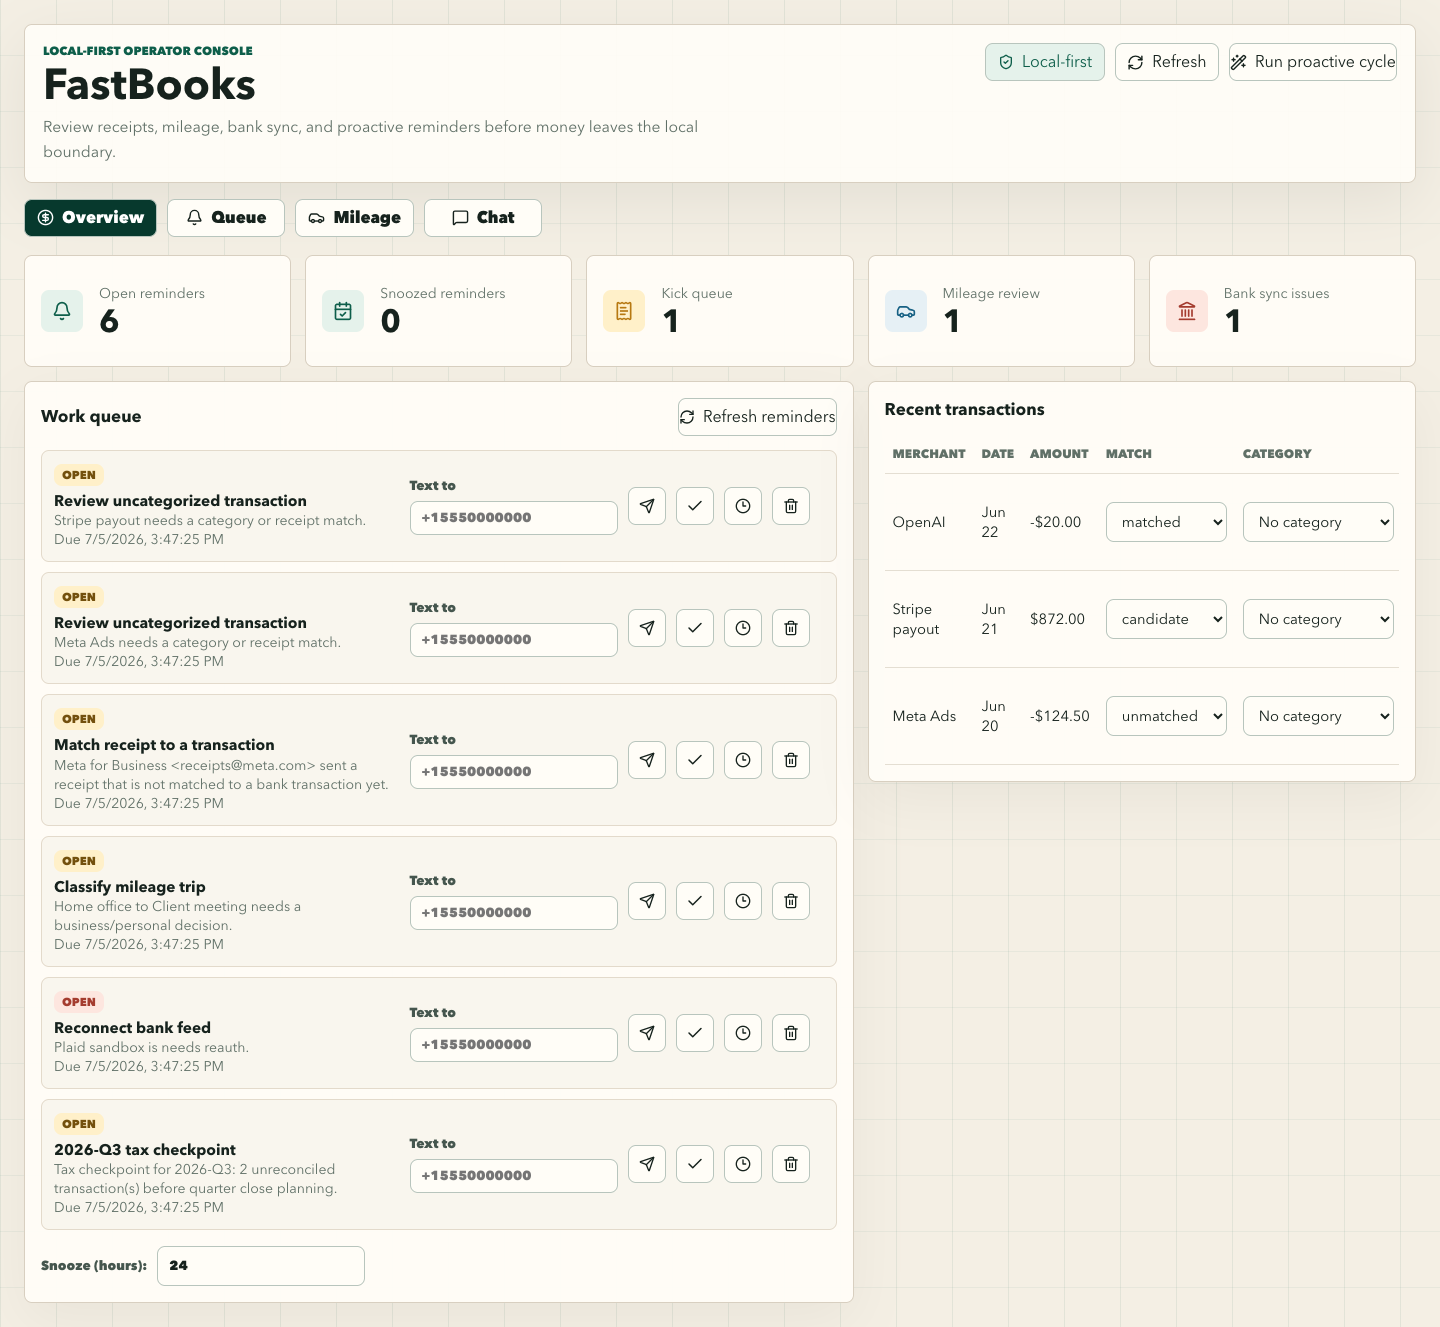1440x1327 pixels.
Task: Snooze the Reconnect bank feed reminder
Action: 743,1033
